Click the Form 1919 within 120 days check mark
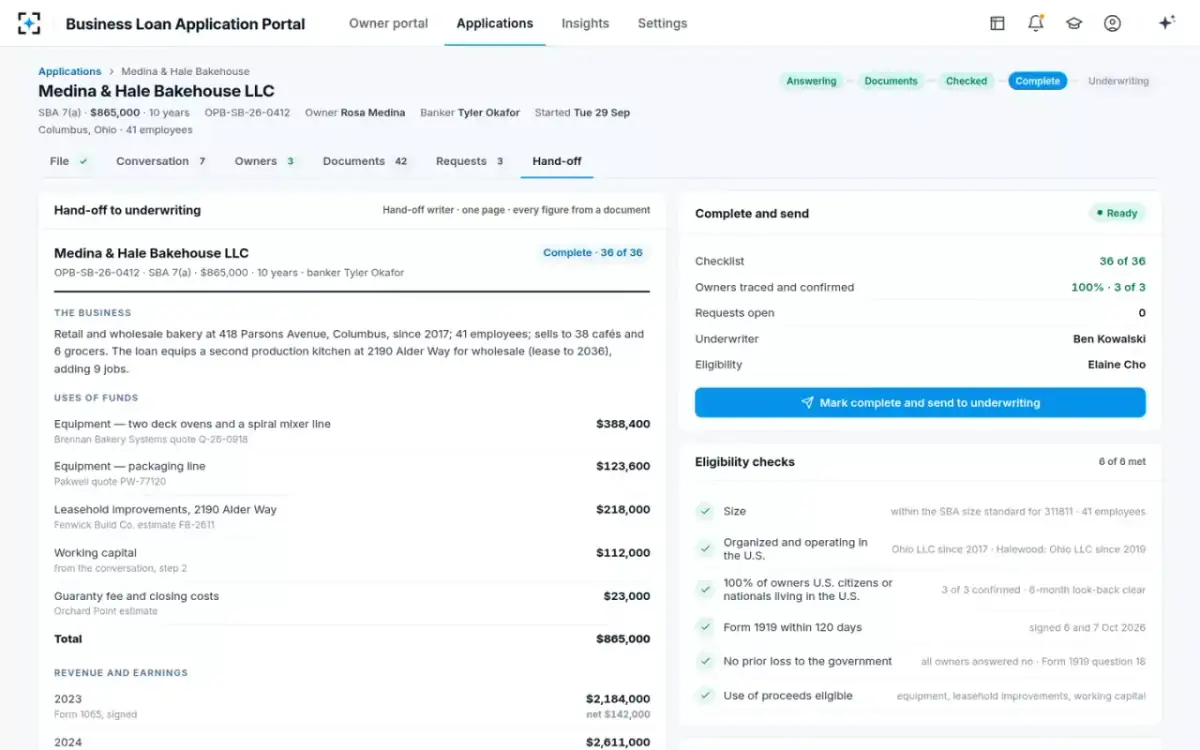The width and height of the screenshot is (1200, 750). (705, 627)
